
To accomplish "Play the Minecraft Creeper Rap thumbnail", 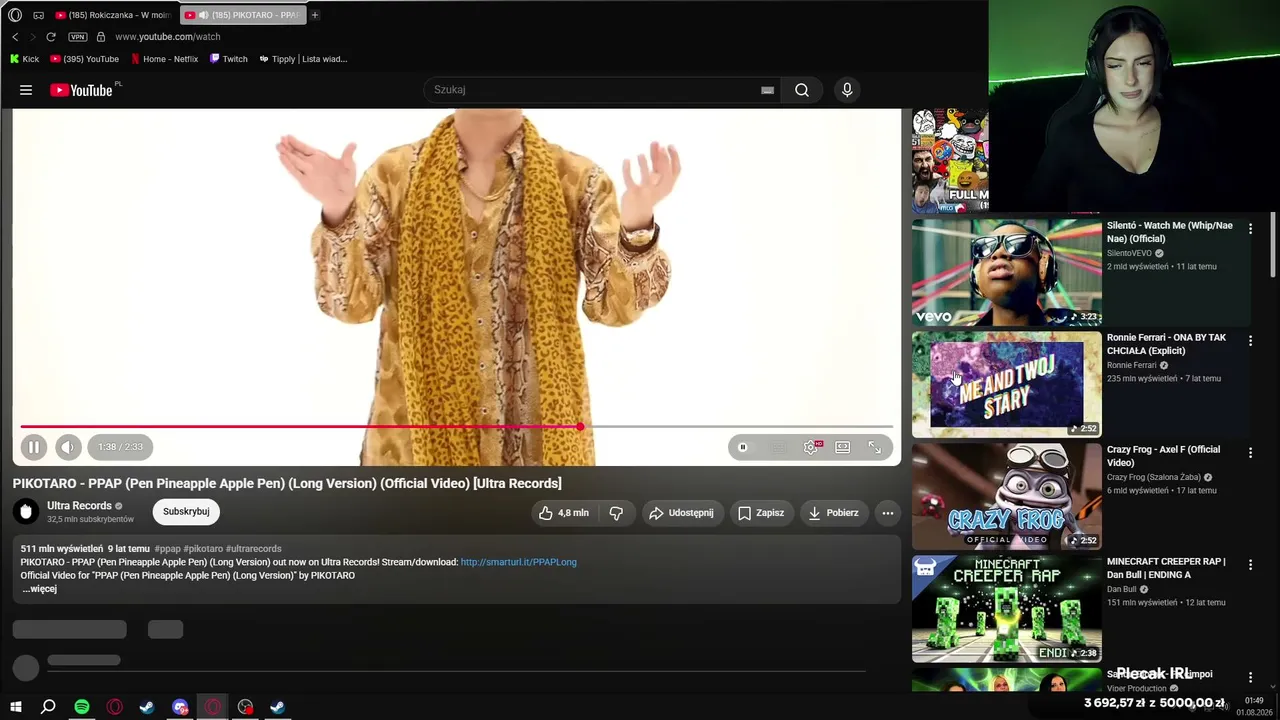I will (x=1006, y=608).
